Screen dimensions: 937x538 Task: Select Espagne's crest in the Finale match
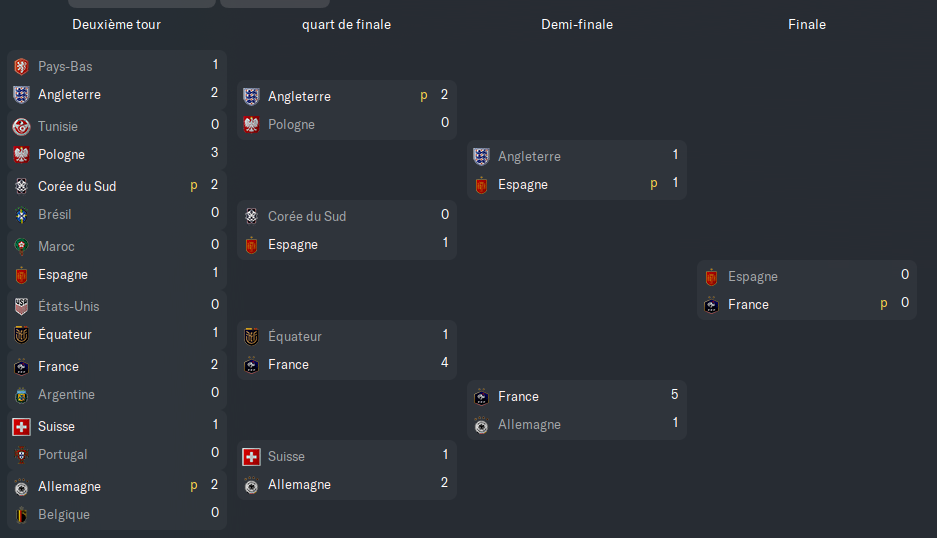711,276
